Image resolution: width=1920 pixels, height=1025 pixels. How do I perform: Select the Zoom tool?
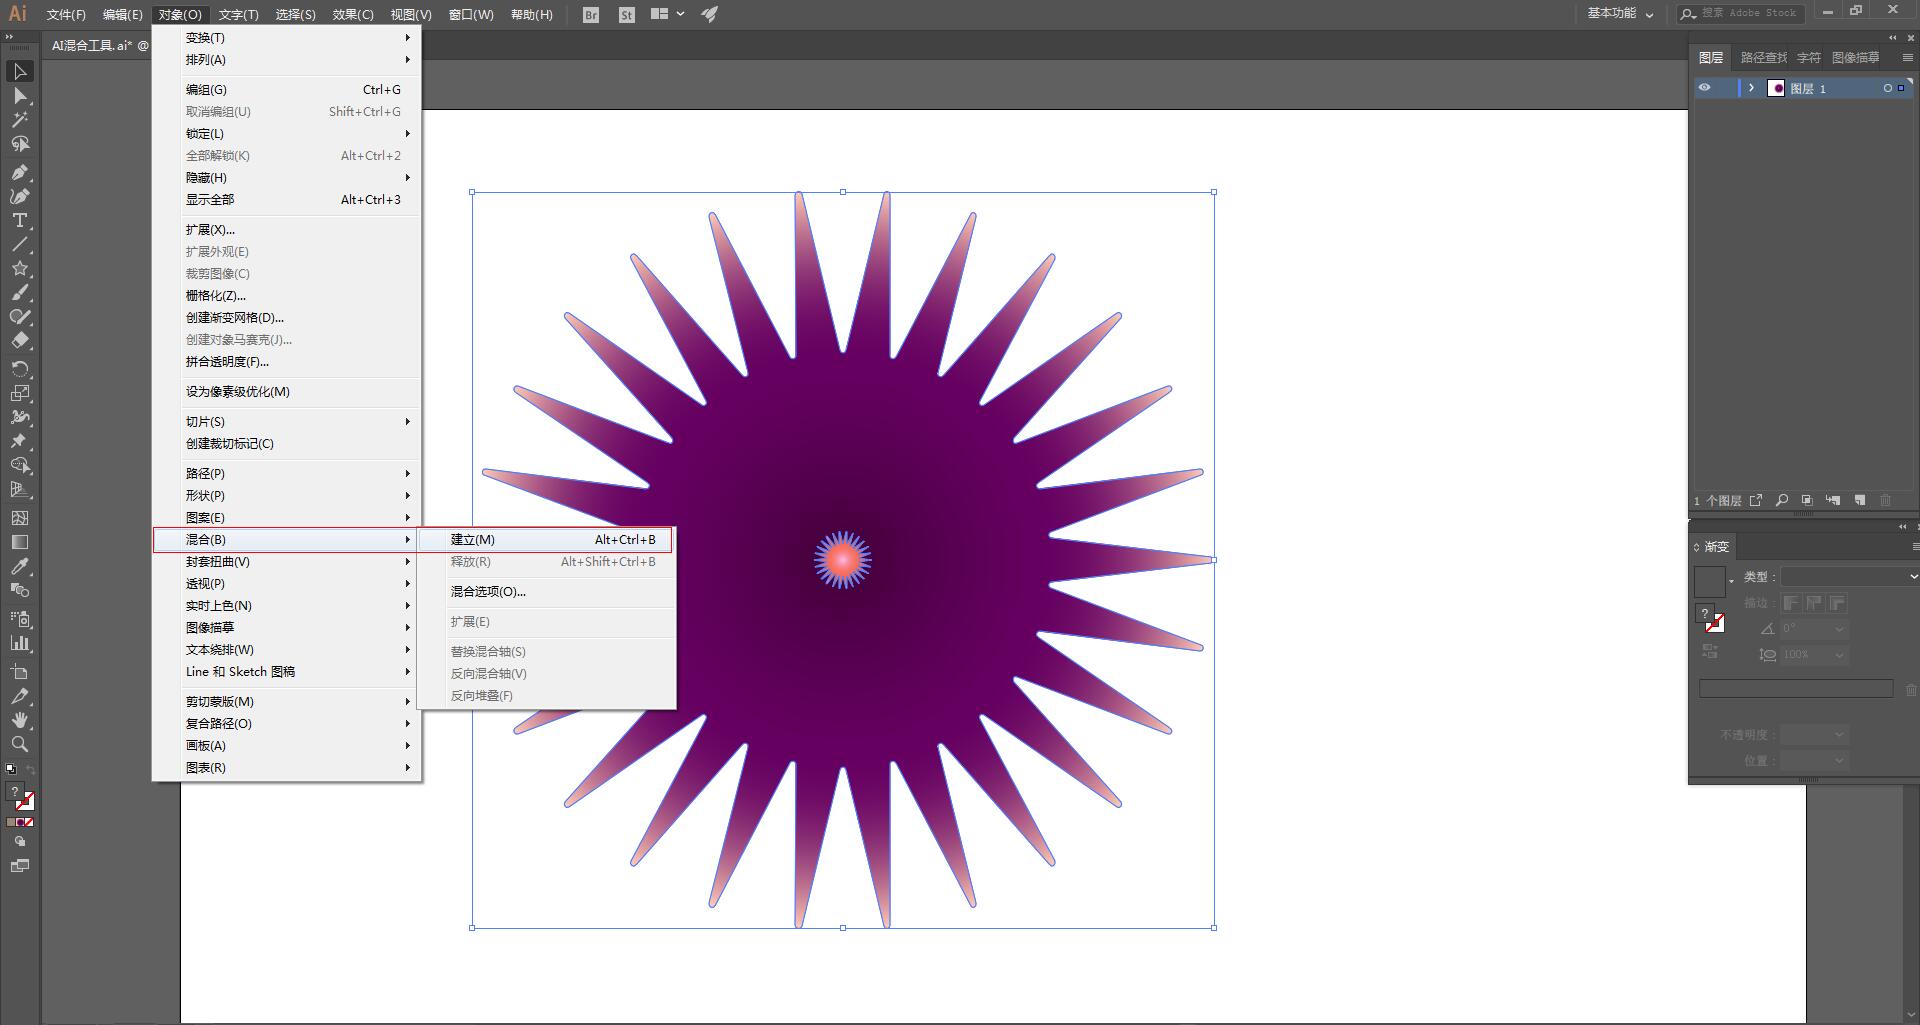click(x=19, y=744)
